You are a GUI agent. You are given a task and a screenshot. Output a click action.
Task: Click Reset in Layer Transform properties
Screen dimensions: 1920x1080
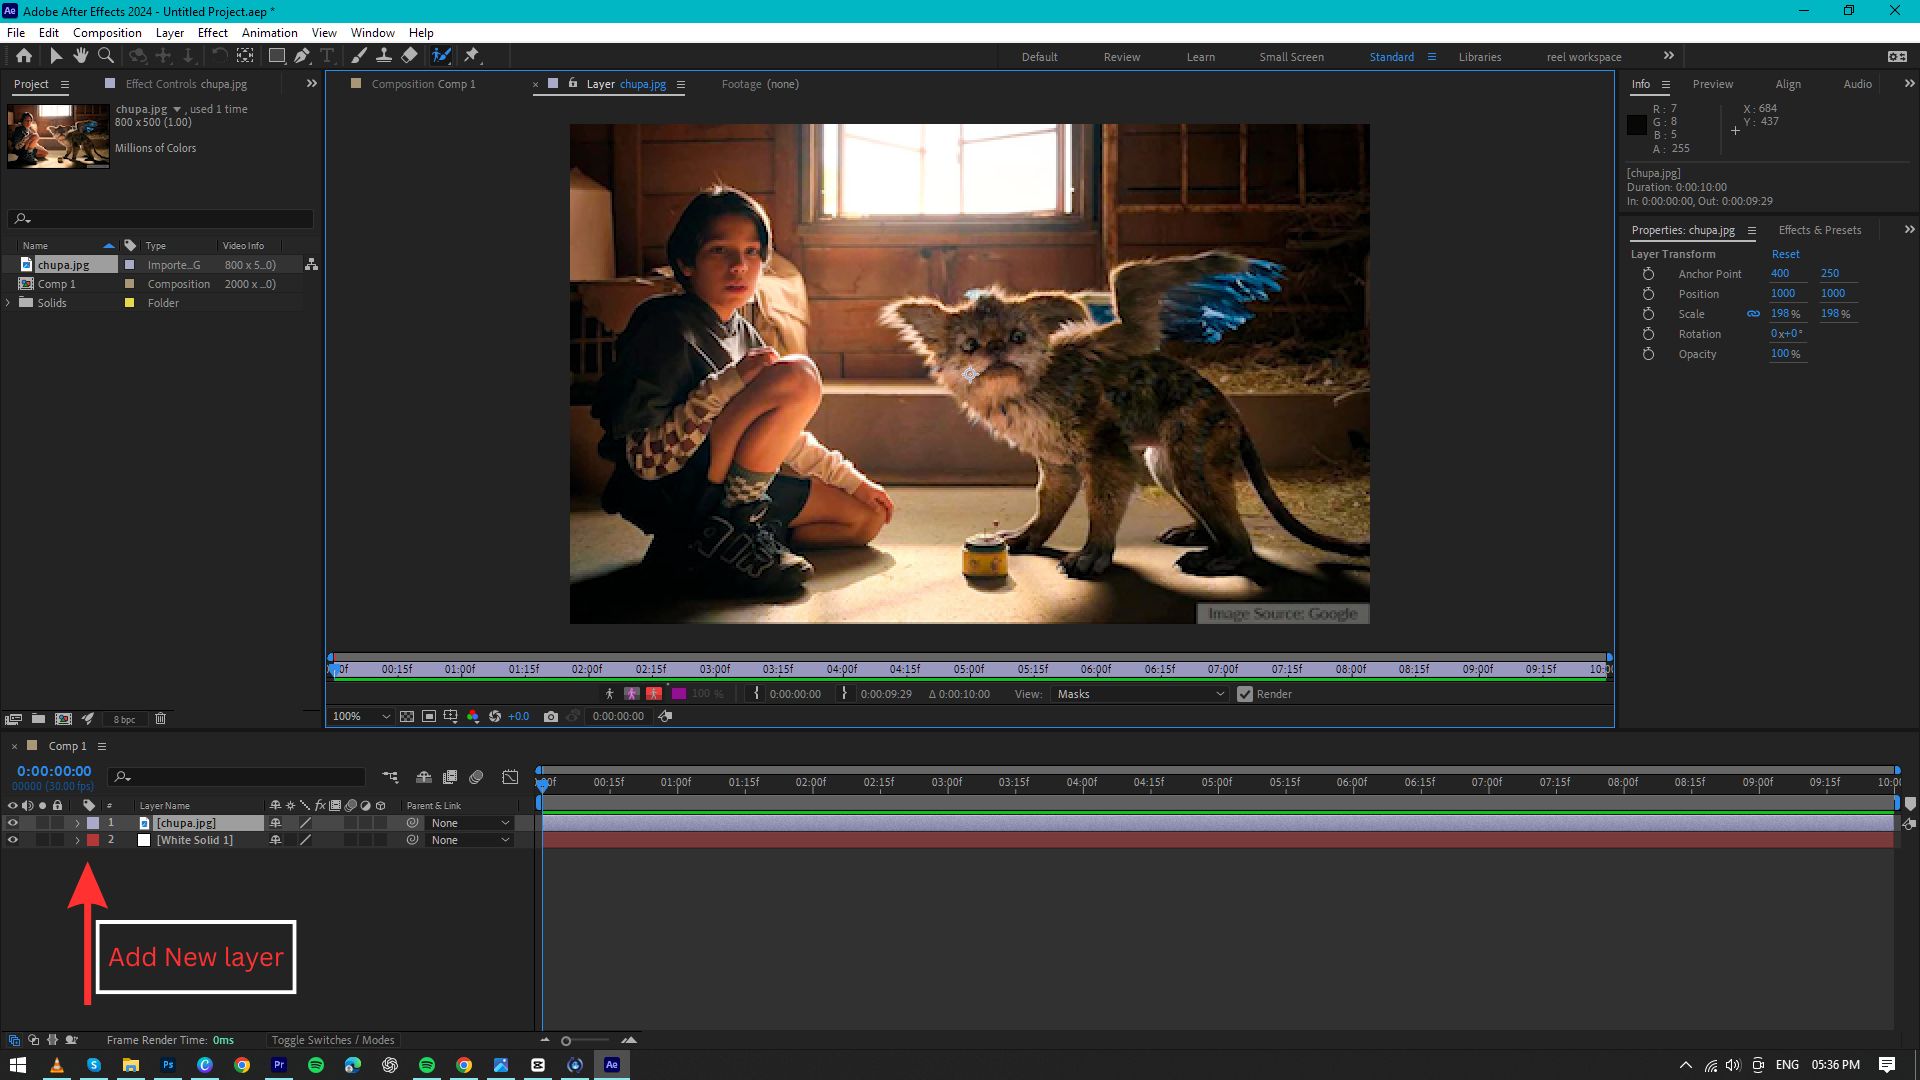pyautogui.click(x=1785, y=253)
